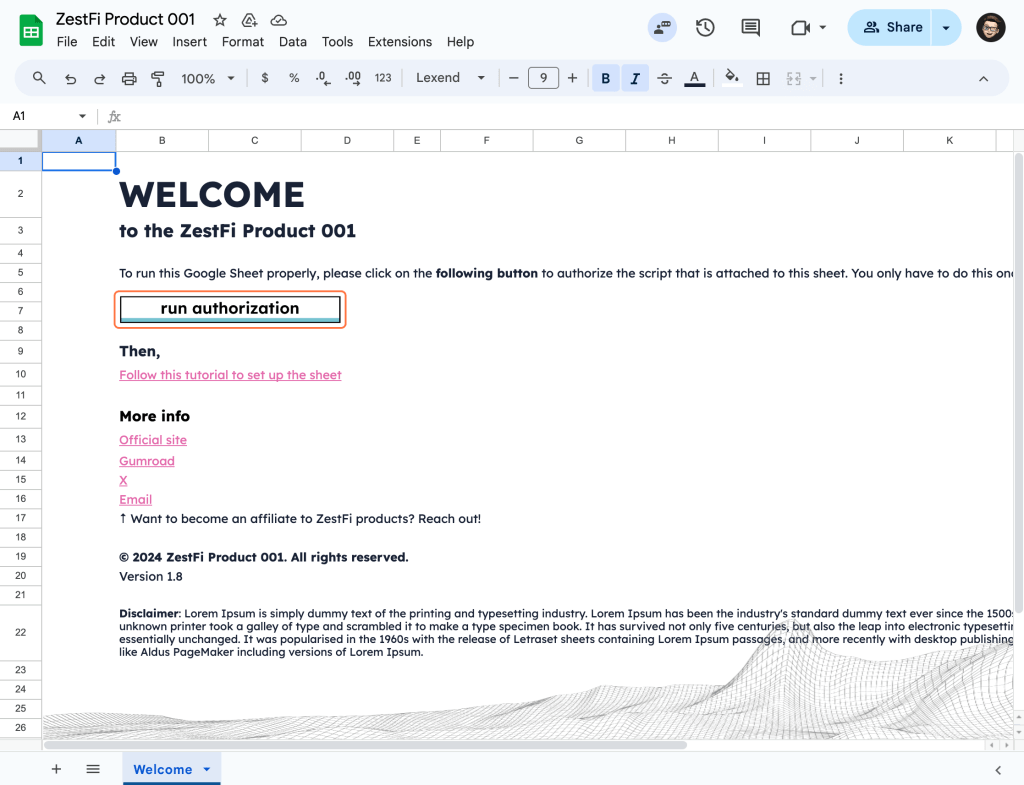Image resolution: width=1024 pixels, height=785 pixels.
Task: Click the Print icon
Action: (129, 77)
